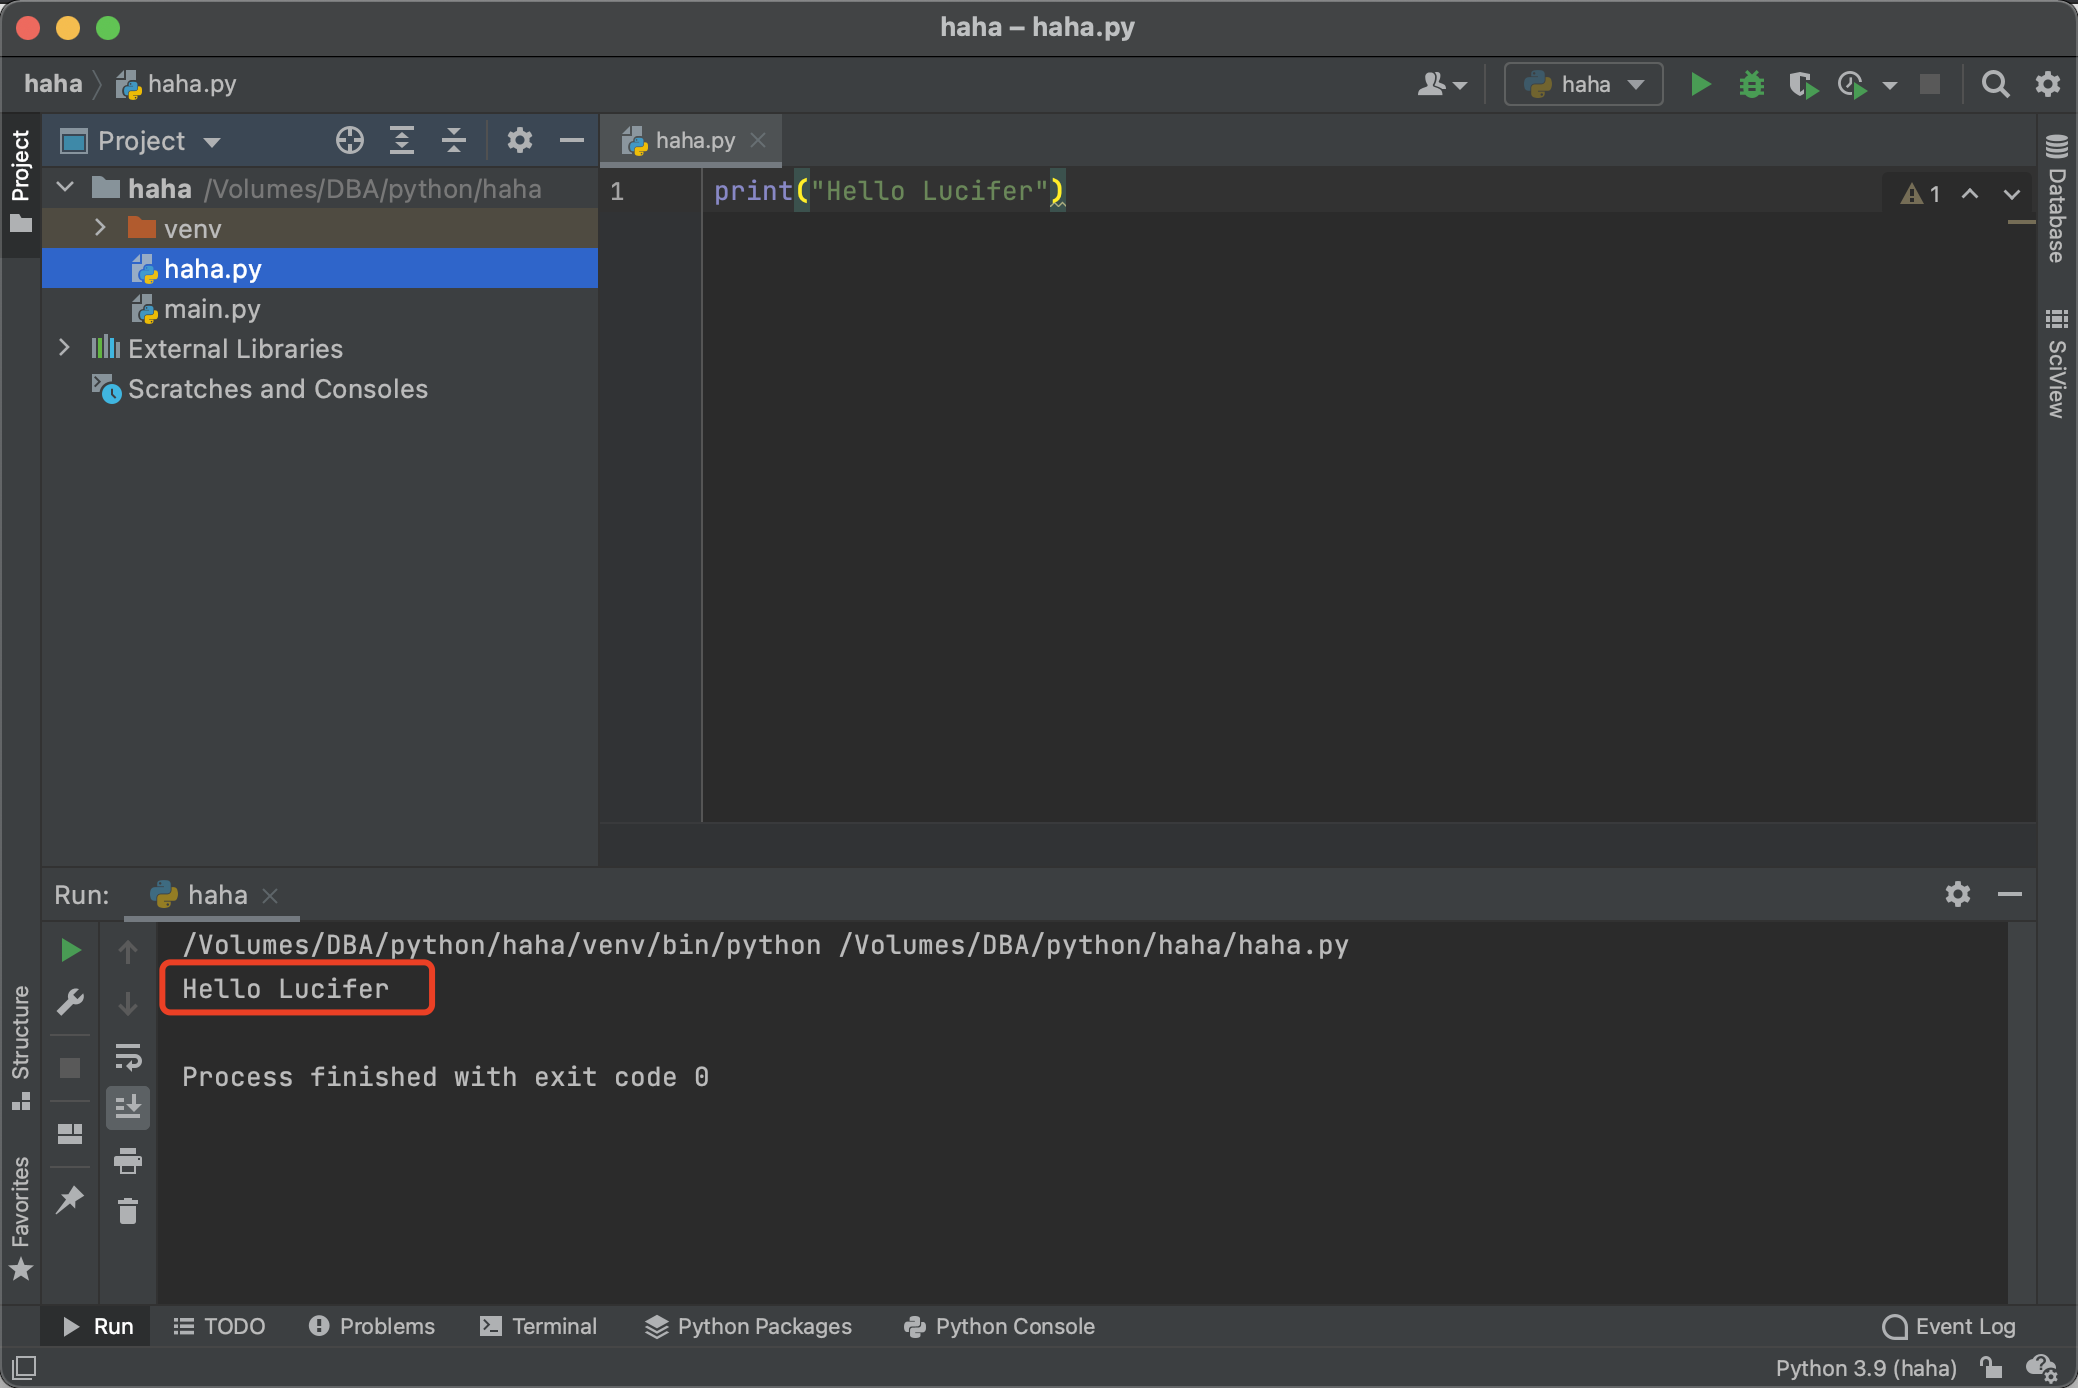Open the TODO tool window
The height and width of the screenshot is (1388, 2078).
click(x=219, y=1326)
